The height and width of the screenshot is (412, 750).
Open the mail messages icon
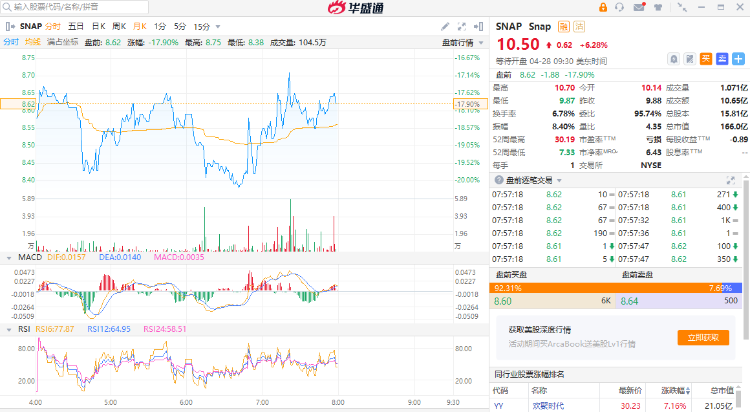click(639, 7)
